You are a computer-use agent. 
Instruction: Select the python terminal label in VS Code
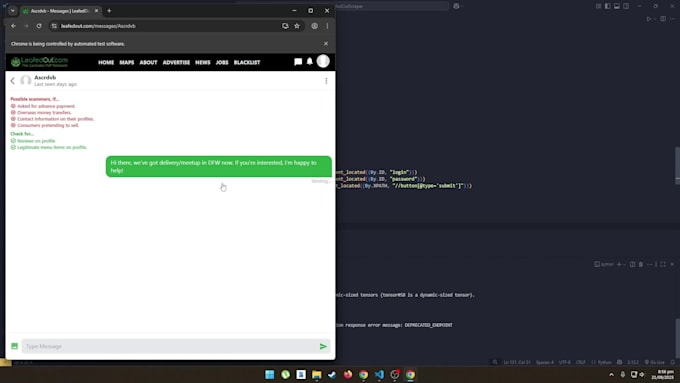pos(604,264)
